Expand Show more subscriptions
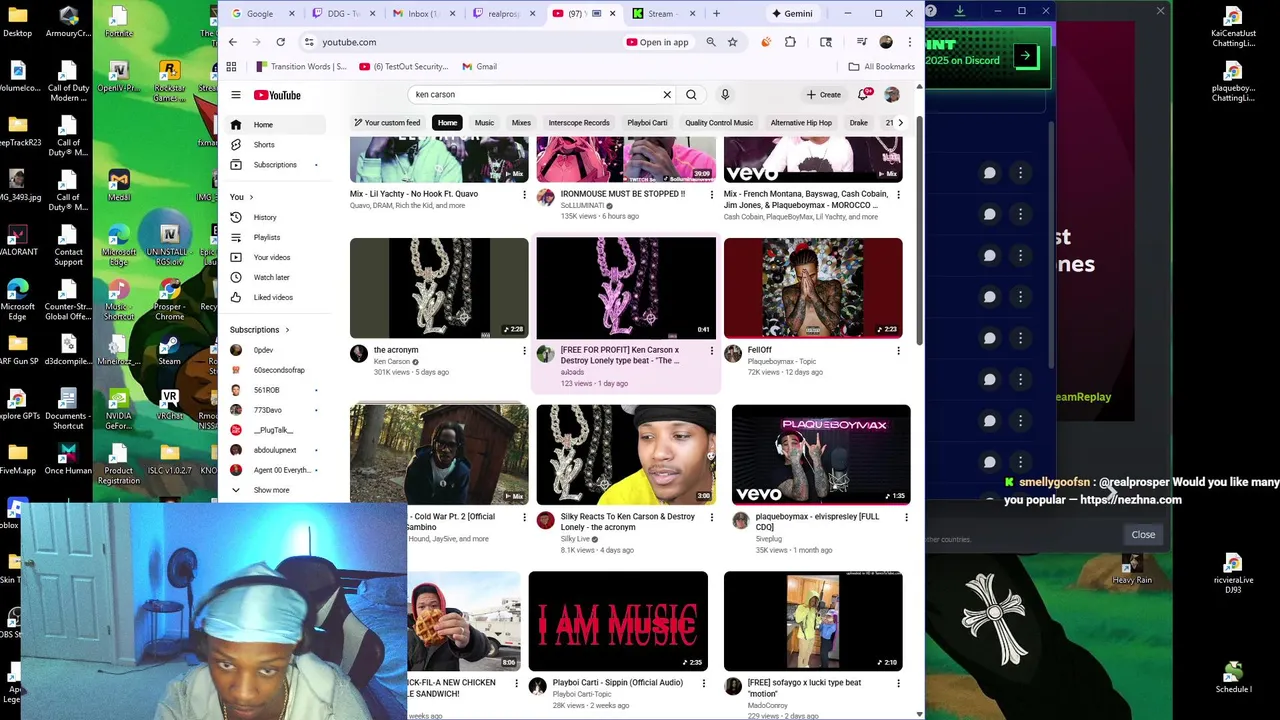The image size is (1280, 720). point(271,490)
